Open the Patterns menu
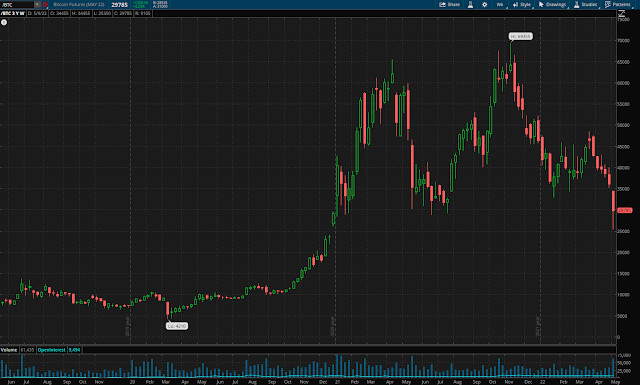The width and height of the screenshot is (640, 385). (x=618, y=4)
